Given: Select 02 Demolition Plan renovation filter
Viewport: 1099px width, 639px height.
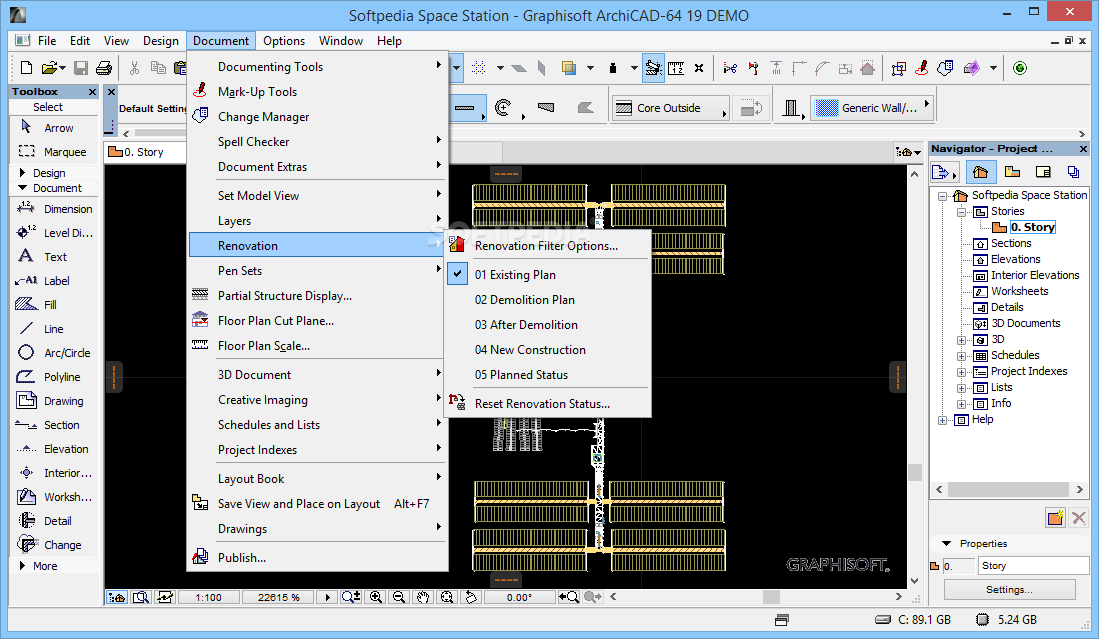Looking at the screenshot, I should (524, 299).
